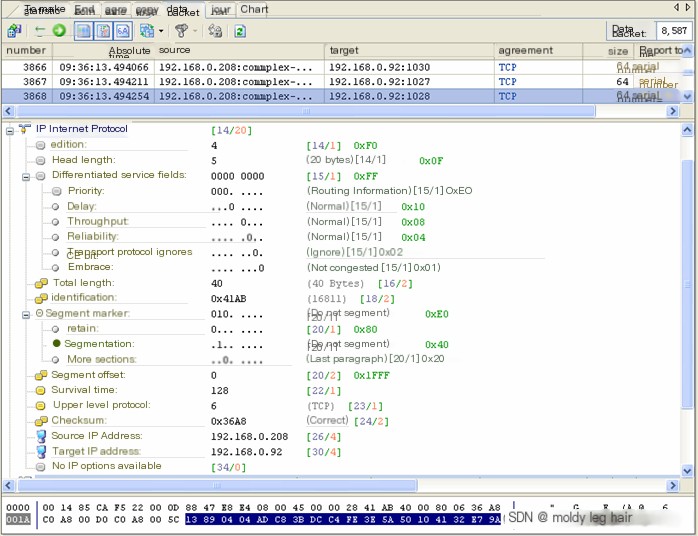The width and height of the screenshot is (698, 536).
Task: Click the Checksum field icon
Action: click(x=41, y=421)
